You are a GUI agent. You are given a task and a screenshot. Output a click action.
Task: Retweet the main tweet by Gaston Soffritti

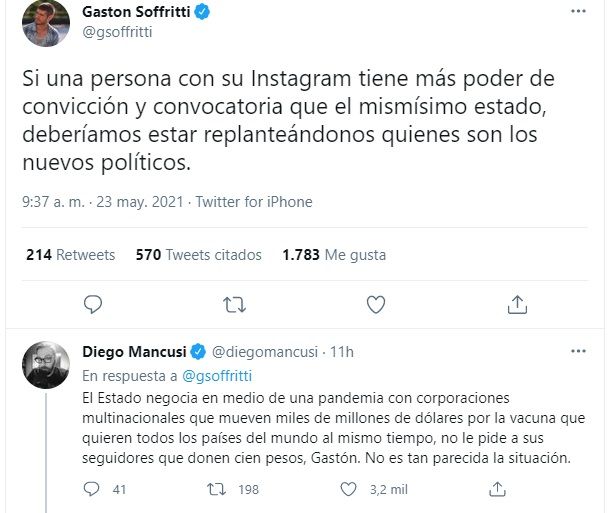[x=234, y=303]
